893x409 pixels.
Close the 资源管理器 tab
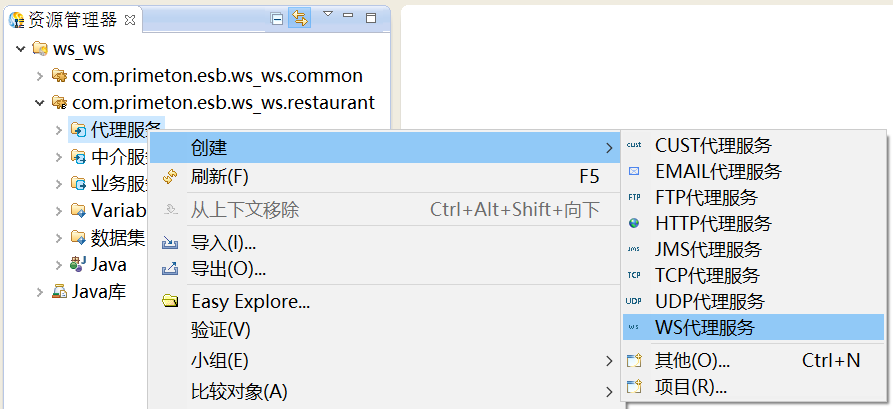tap(130, 19)
